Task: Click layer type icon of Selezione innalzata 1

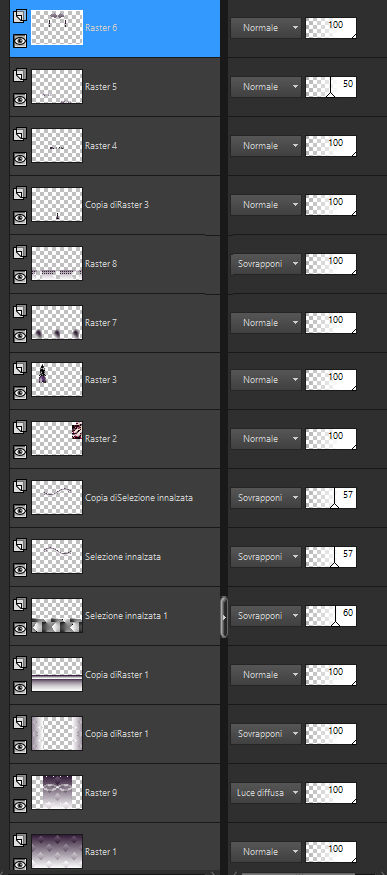Action: point(20,604)
